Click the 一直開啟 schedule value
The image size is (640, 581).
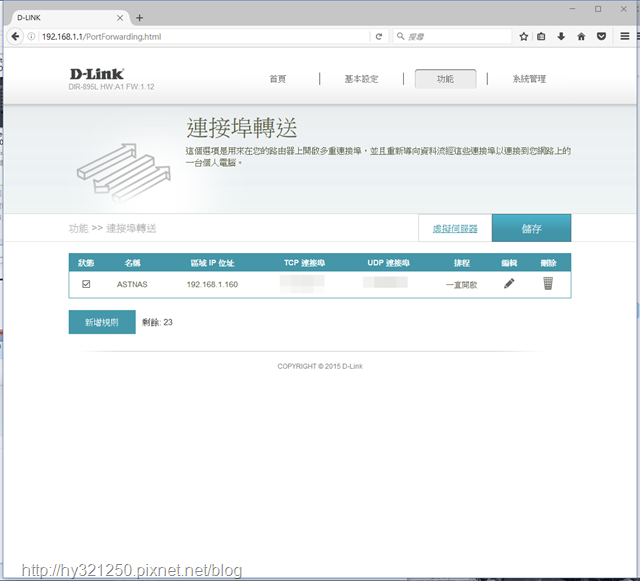click(x=461, y=285)
